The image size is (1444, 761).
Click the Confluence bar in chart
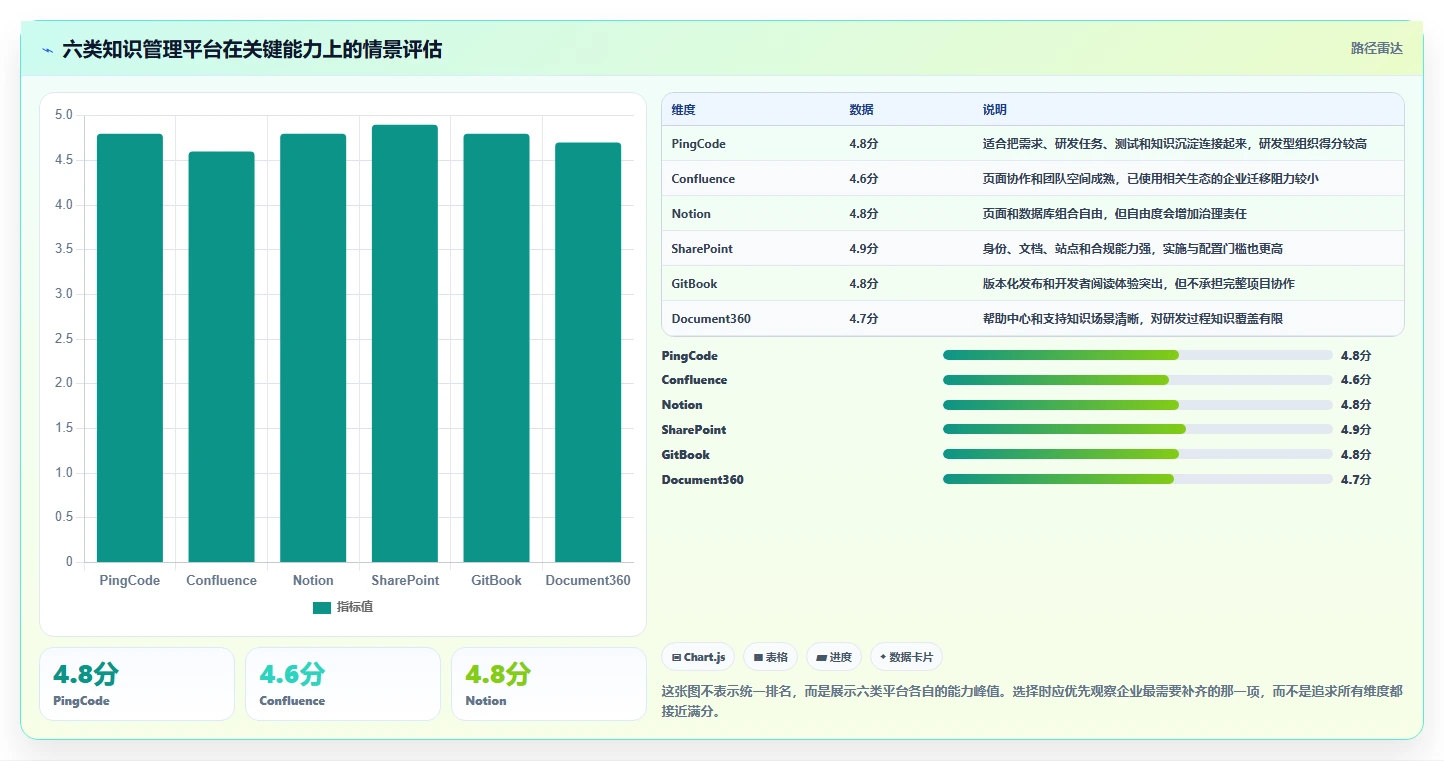pyautogui.click(x=221, y=357)
